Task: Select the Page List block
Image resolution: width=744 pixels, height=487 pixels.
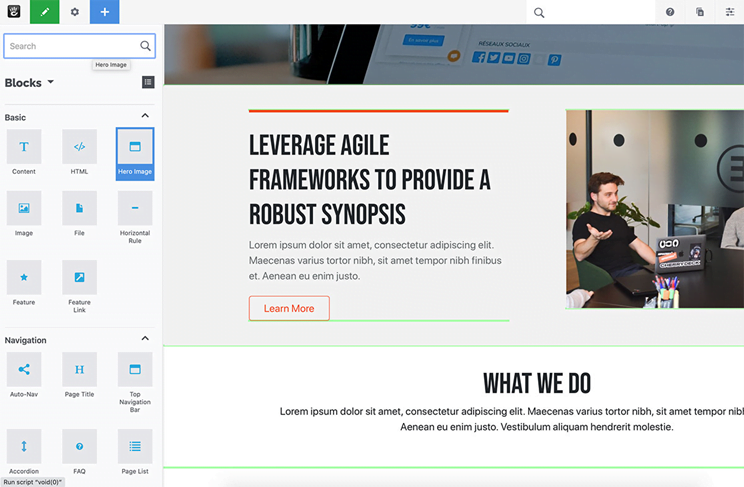Action: (135, 446)
